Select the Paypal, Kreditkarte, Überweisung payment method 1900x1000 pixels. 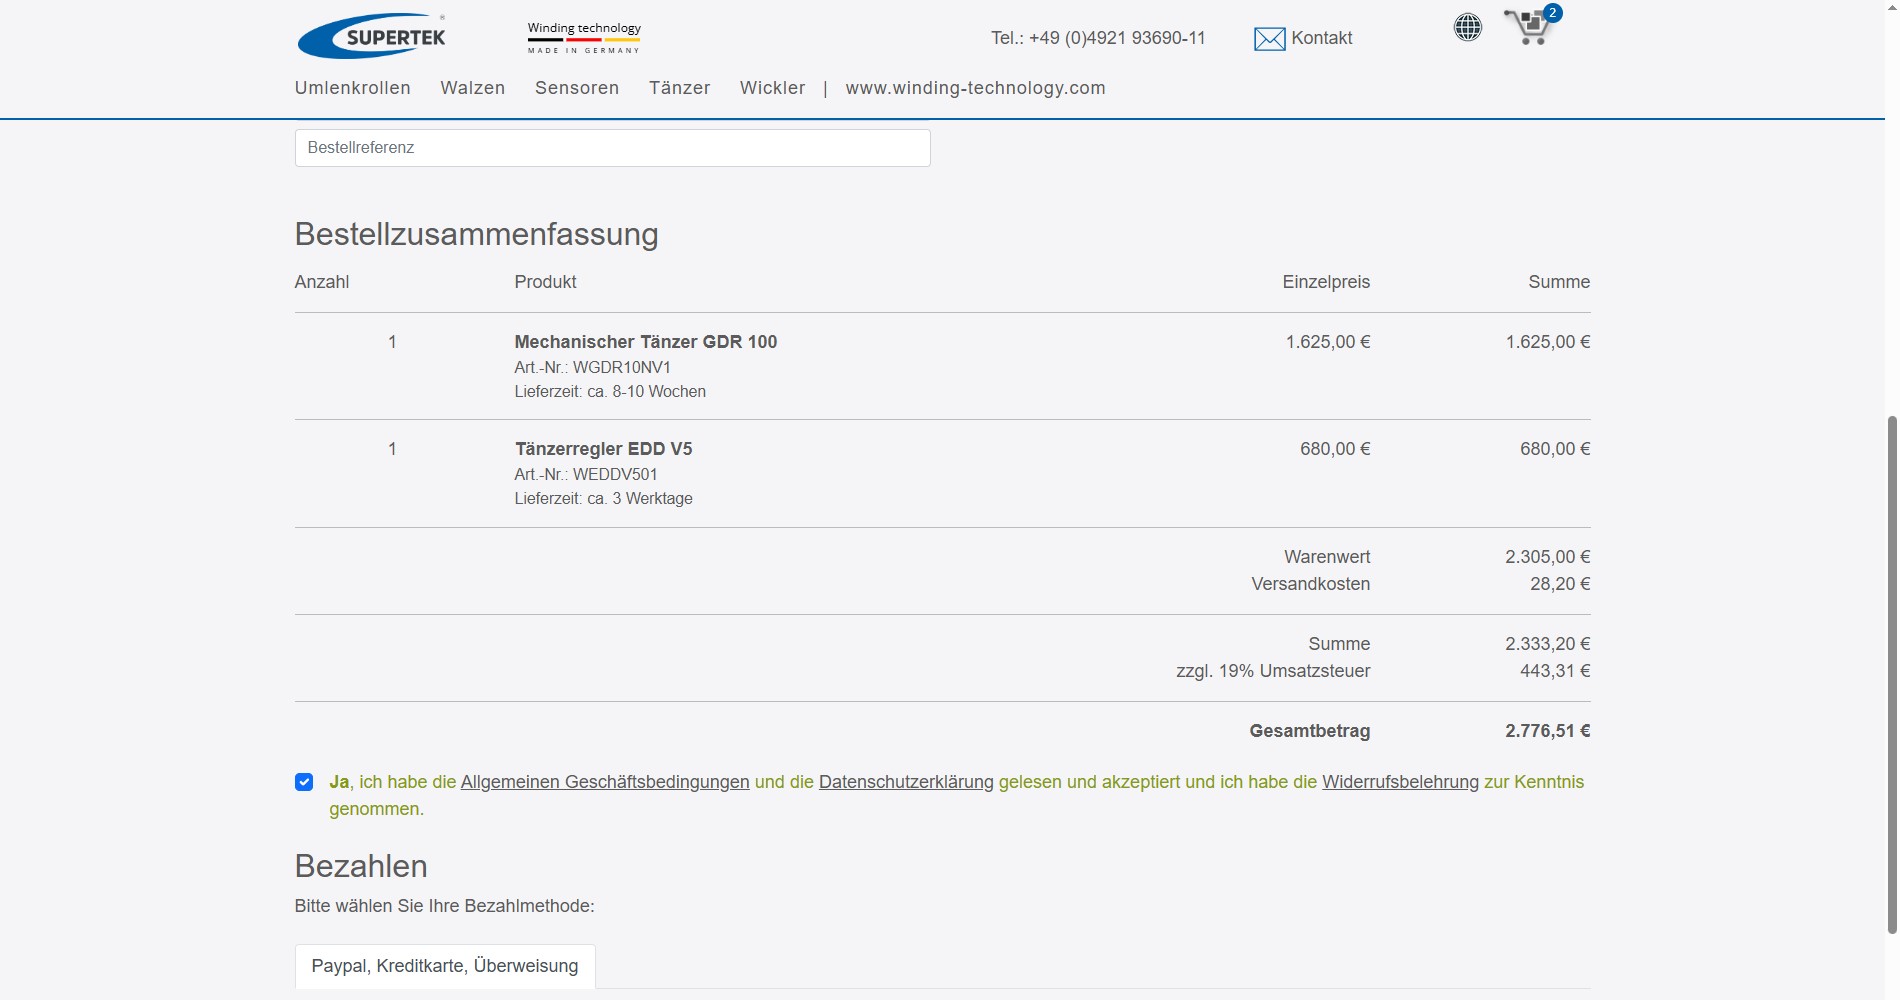pos(444,966)
